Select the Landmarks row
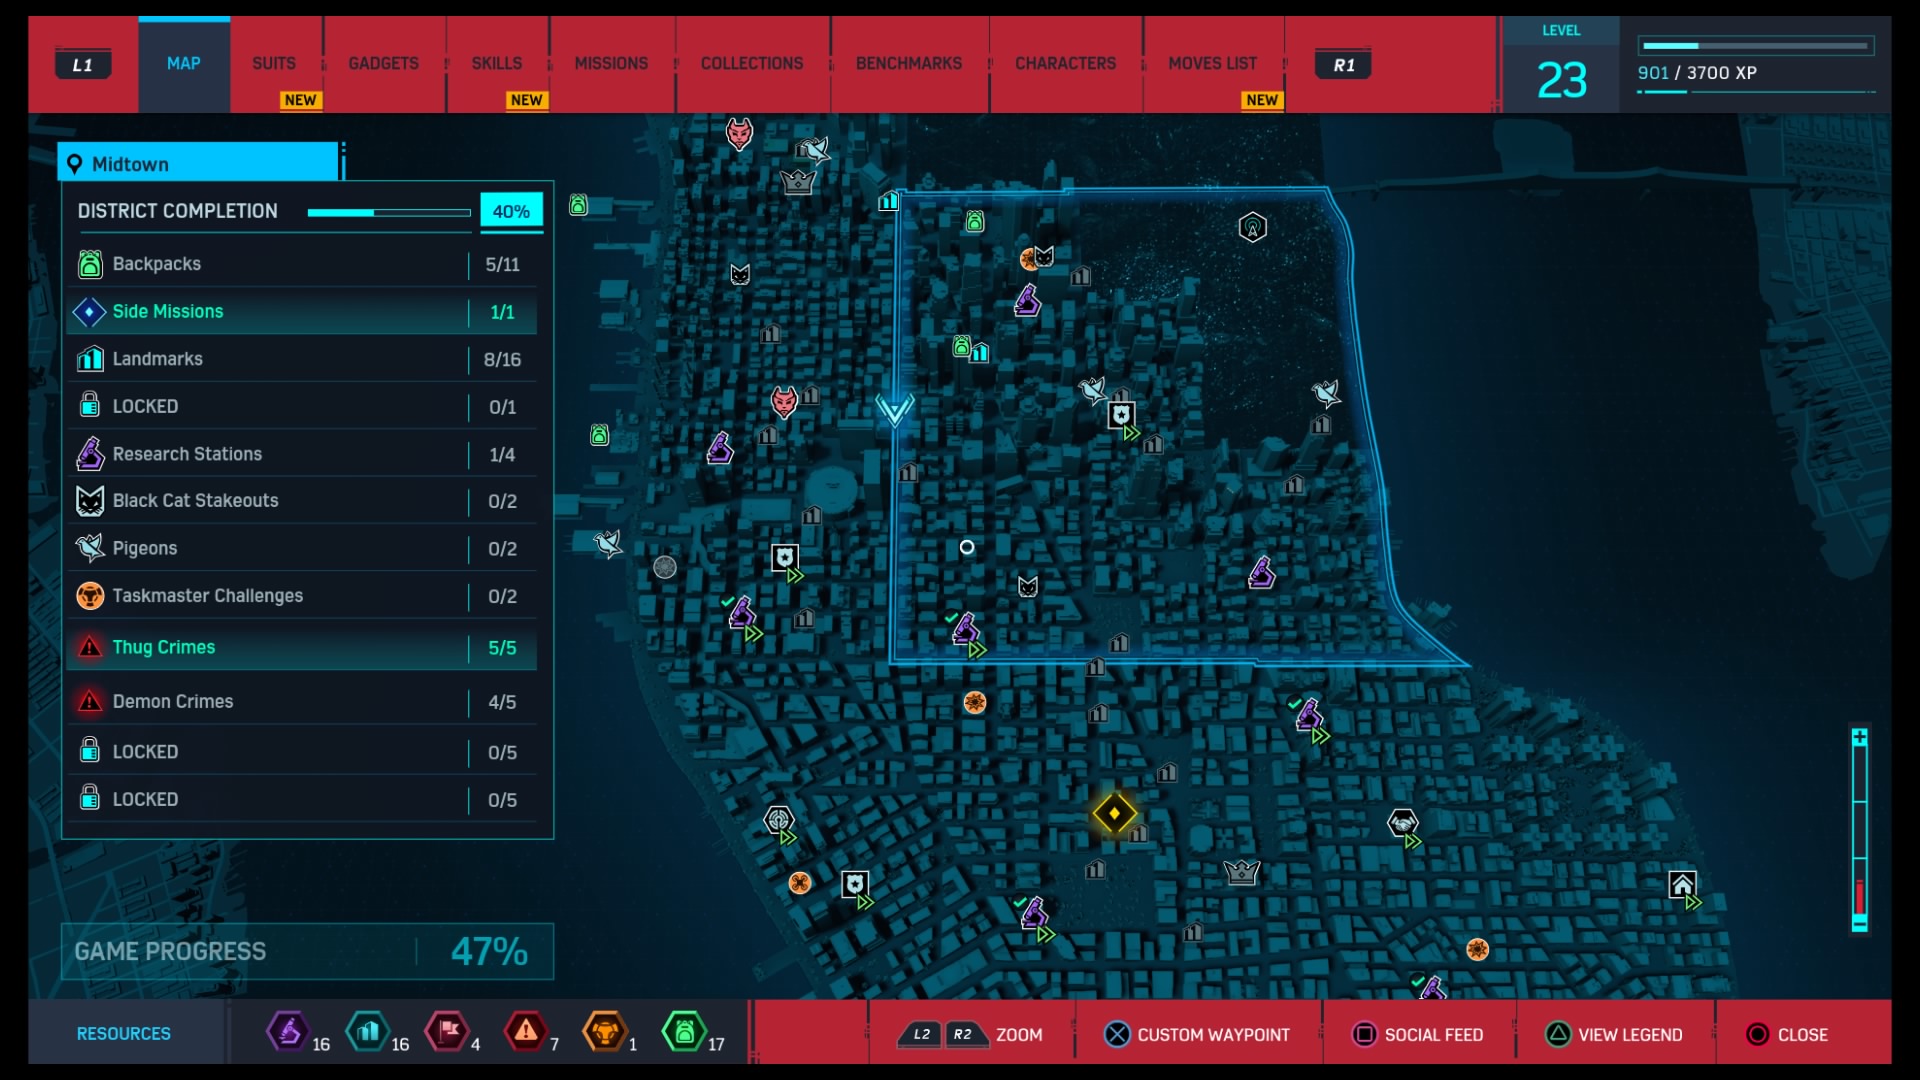 tap(303, 359)
